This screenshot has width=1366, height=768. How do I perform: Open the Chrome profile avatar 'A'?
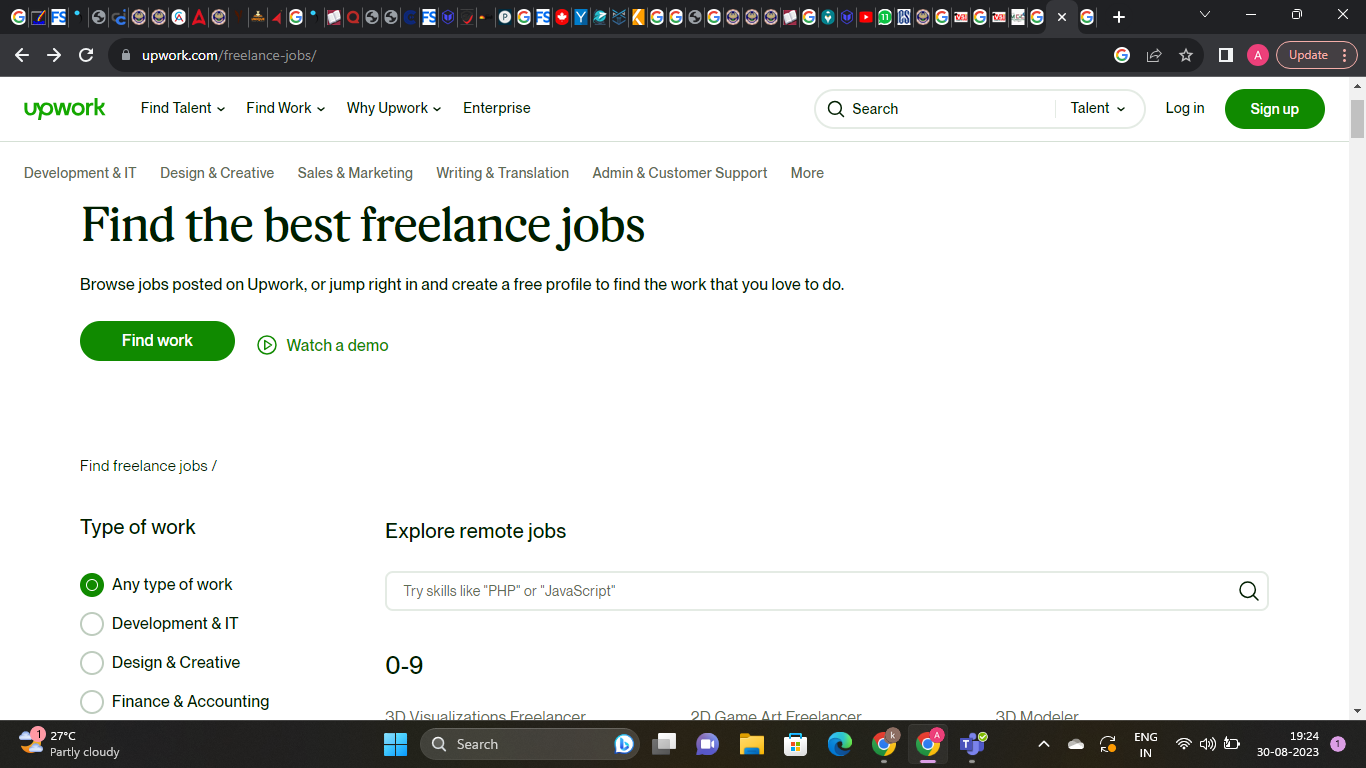tap(1258, 55)
